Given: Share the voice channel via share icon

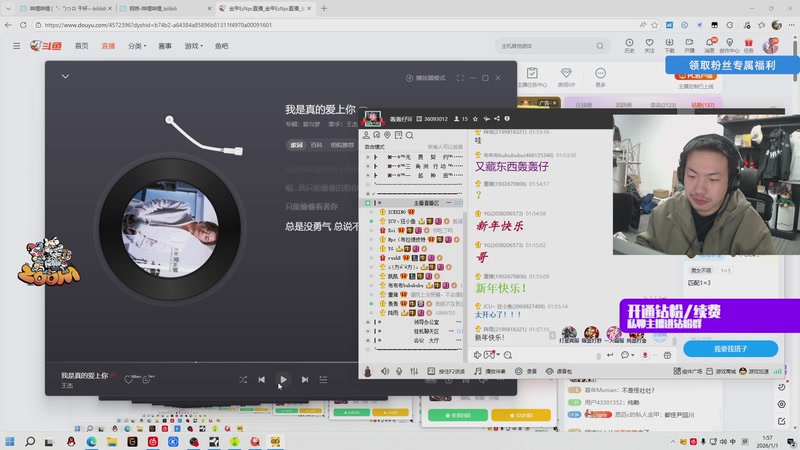Looking at the screenshot, I should click(496, 119).
